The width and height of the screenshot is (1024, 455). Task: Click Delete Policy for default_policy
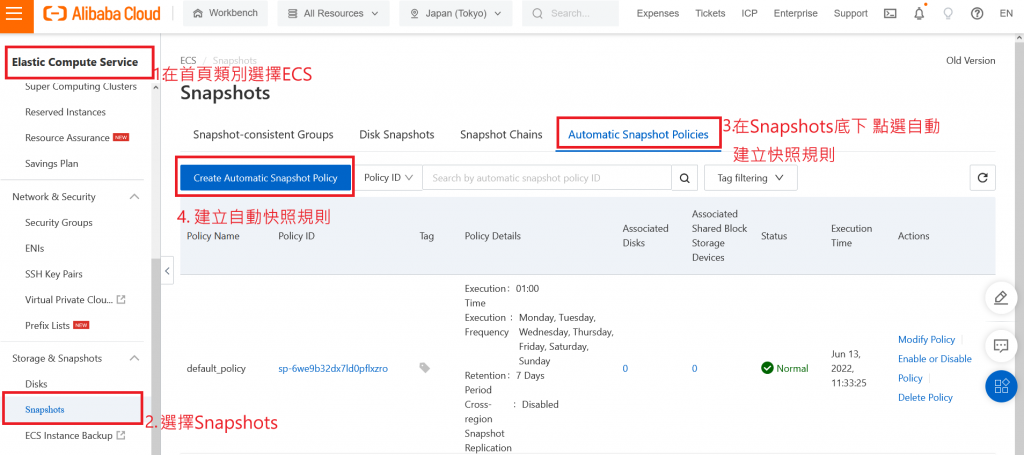(x=925, y=398)
